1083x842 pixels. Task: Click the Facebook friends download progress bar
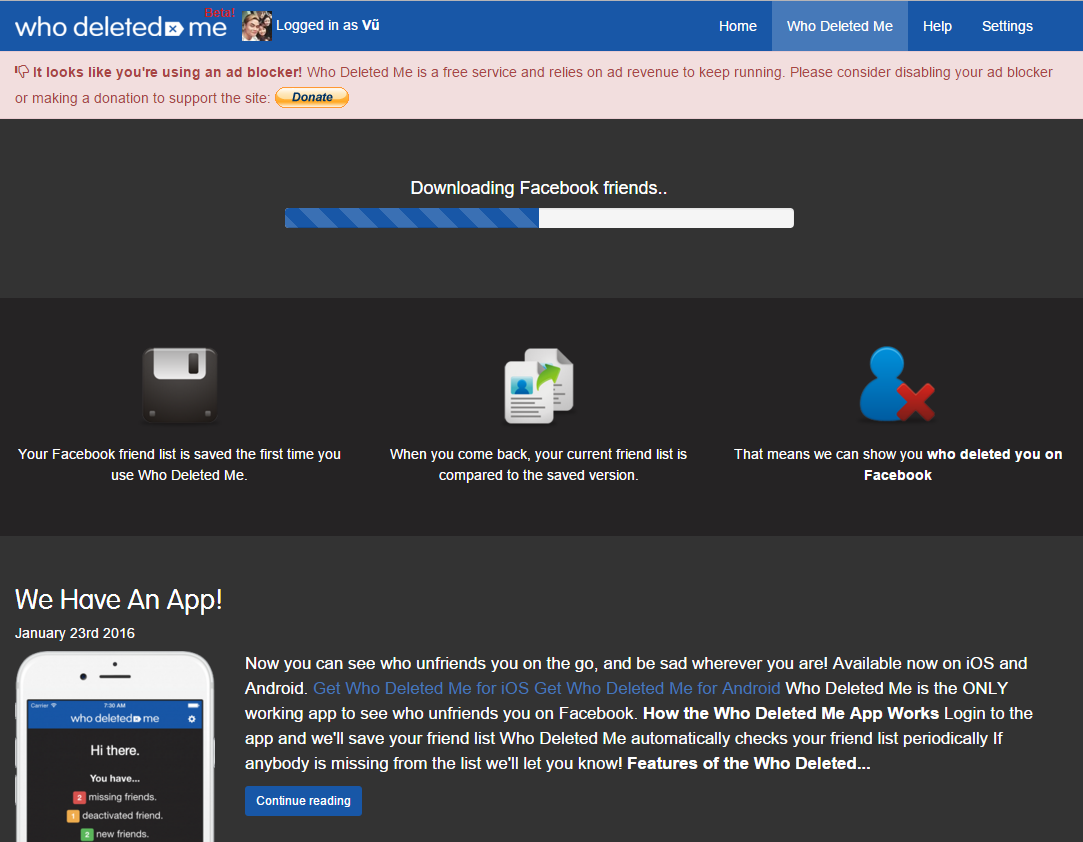point(539,218)
